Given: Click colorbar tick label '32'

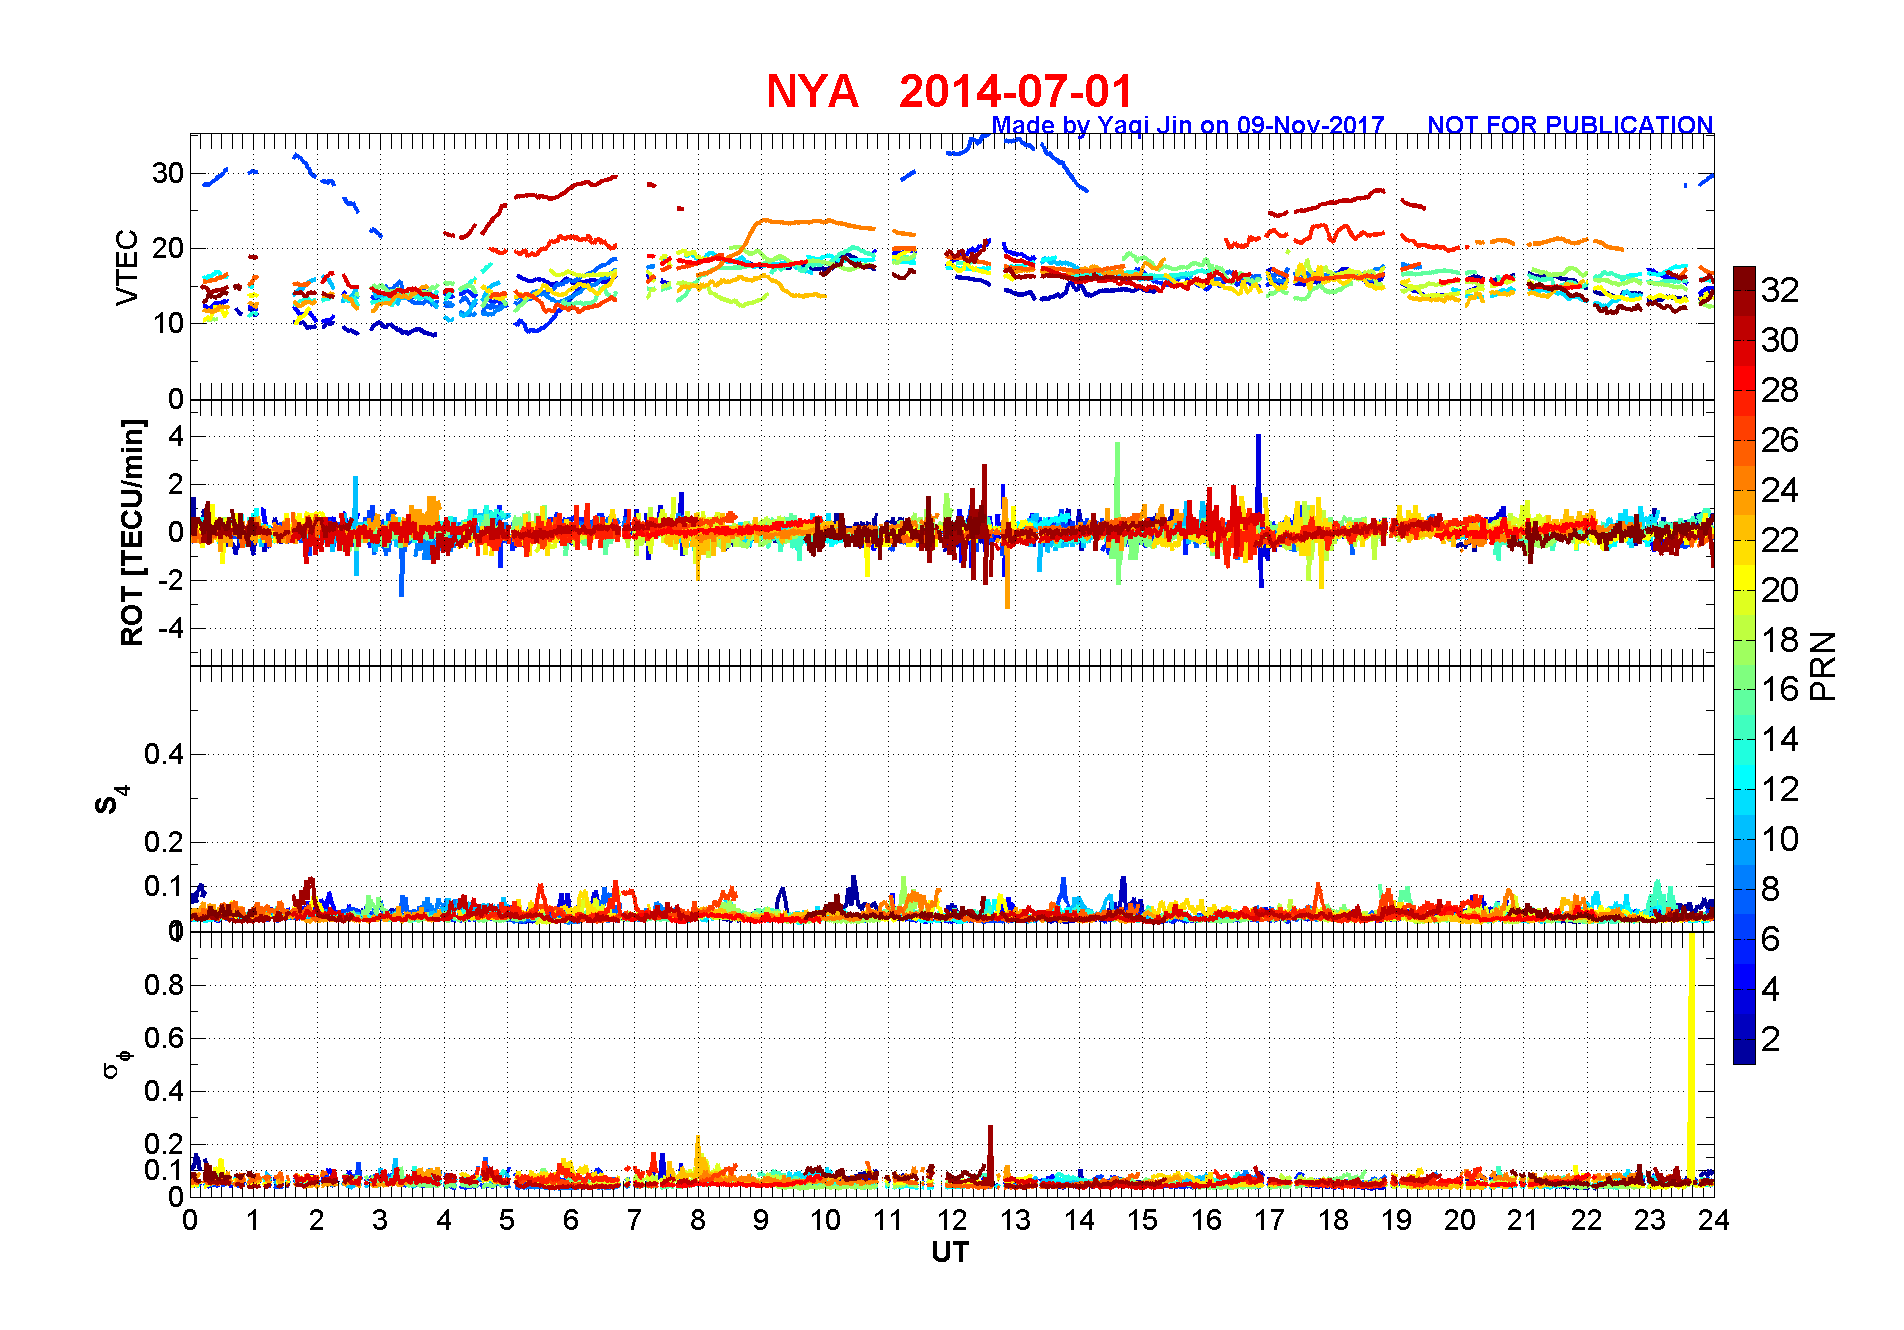Looking at the screenshot, I should tap(1780, 290).
